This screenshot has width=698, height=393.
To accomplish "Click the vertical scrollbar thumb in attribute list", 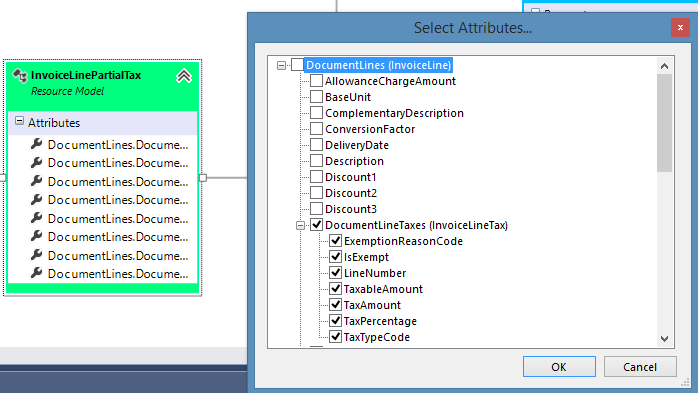I will [664, 123].
